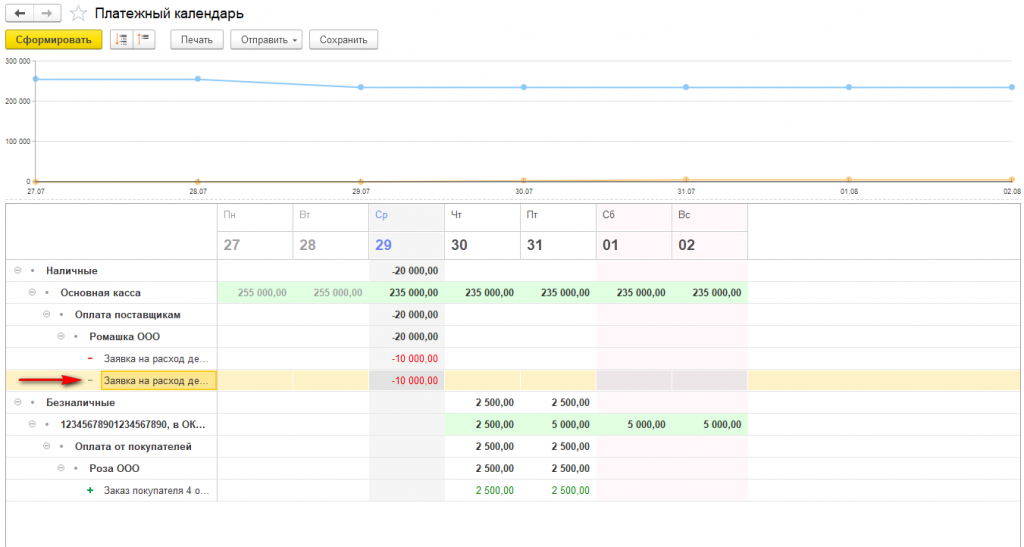1024x547 pixels.
Task: Click the blue chart point at 27.07
Action: tap(36, 80)
